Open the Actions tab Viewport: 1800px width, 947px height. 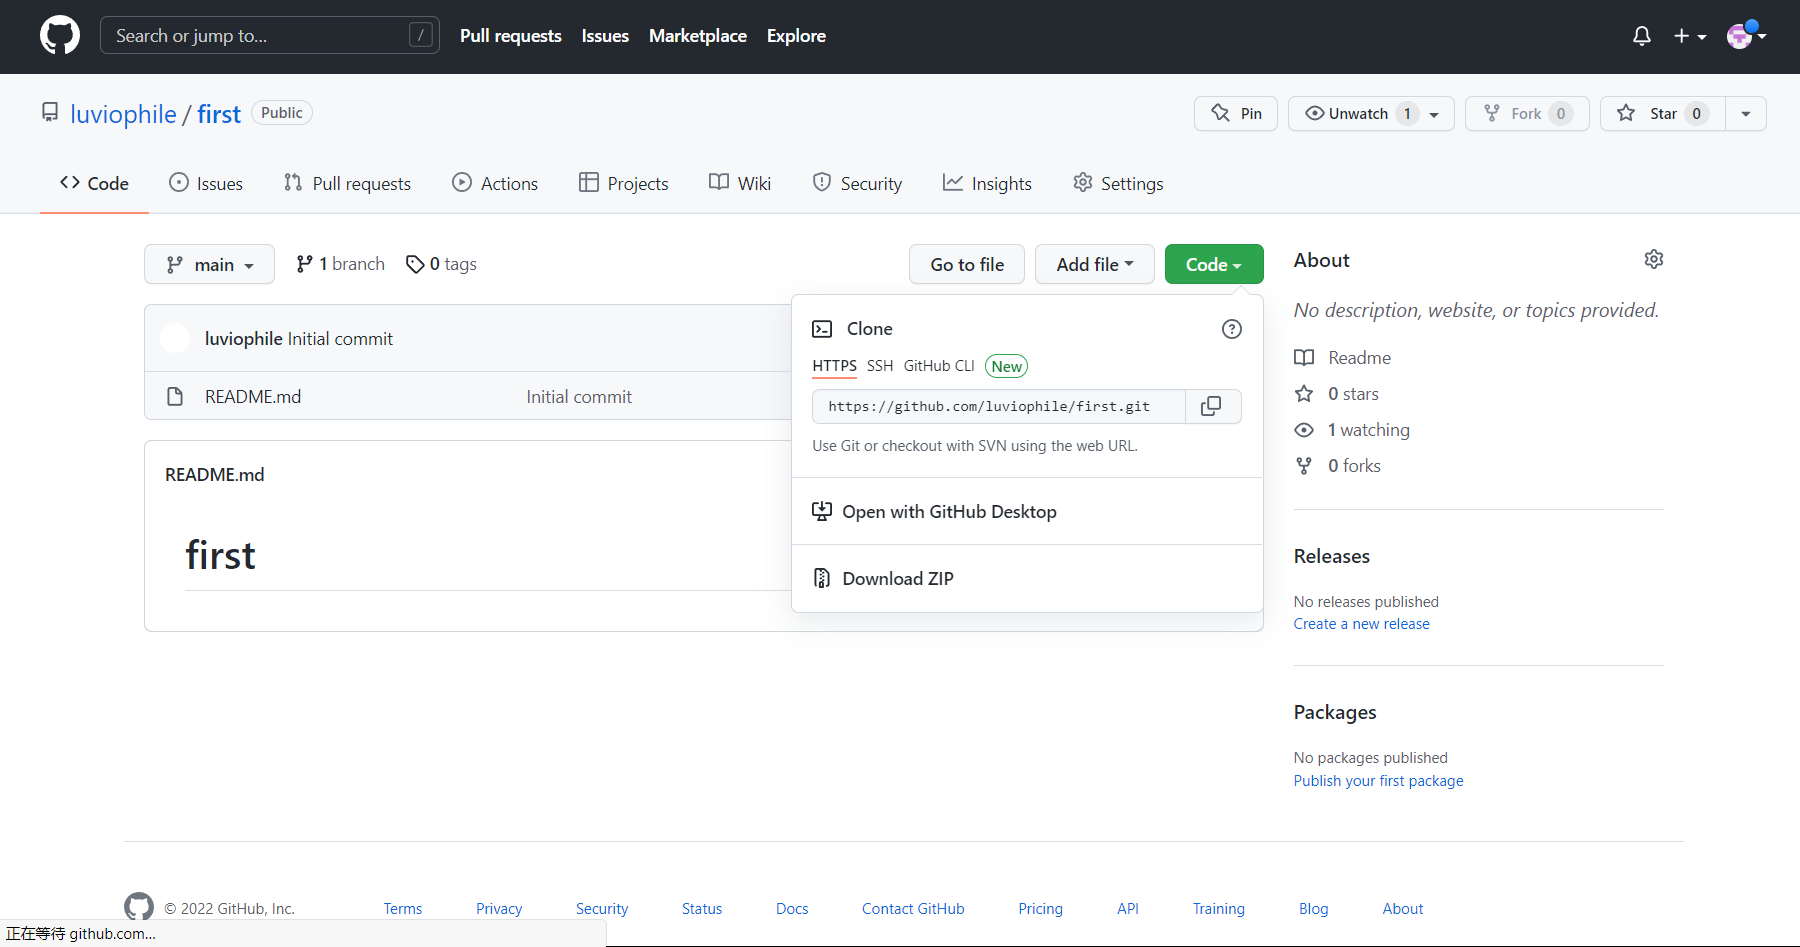click(495, 183)
